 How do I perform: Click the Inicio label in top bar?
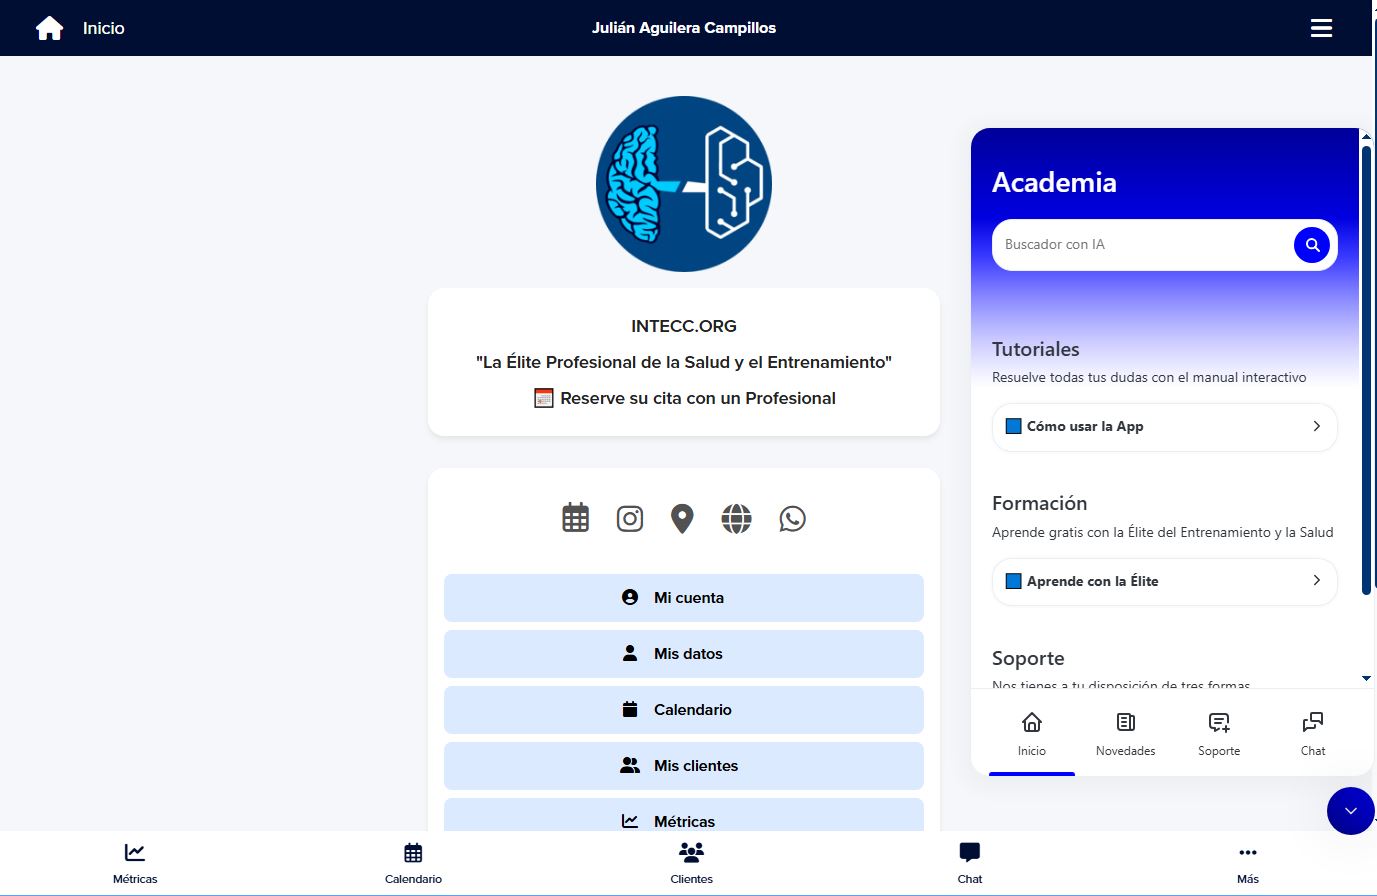click(x=104, y=28)
